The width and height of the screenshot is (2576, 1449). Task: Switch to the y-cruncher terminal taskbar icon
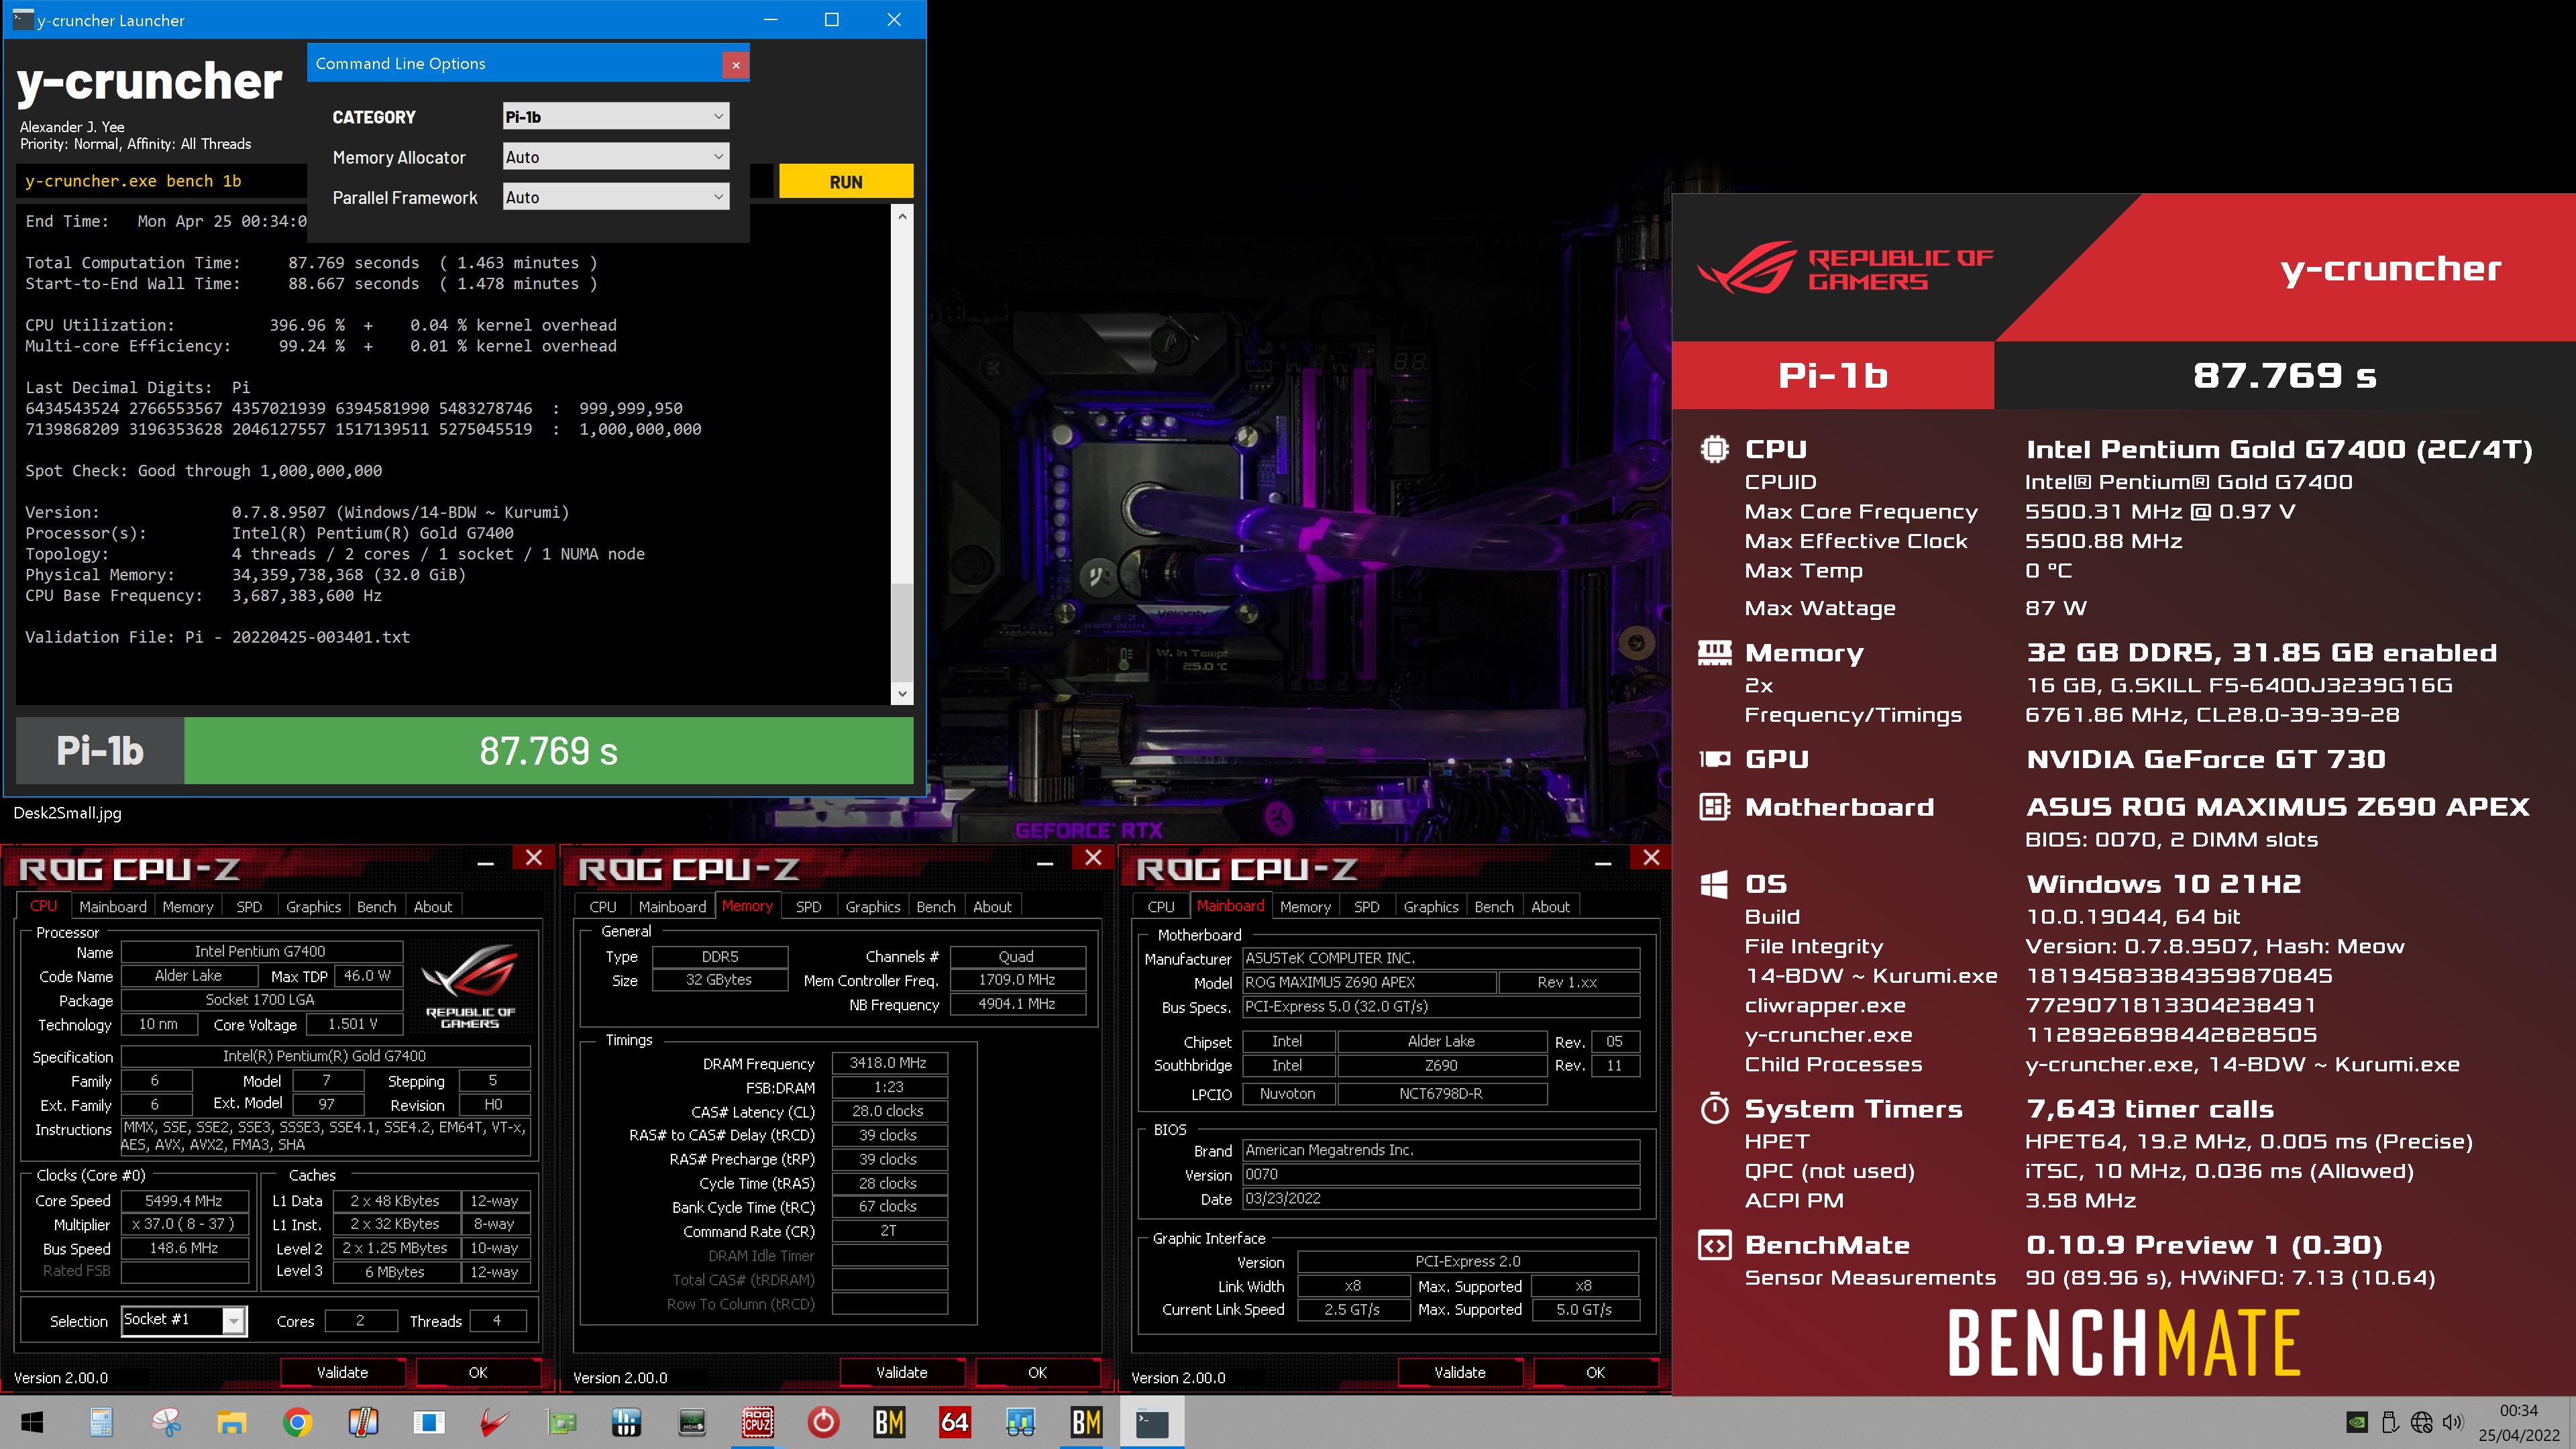pyautogui.click(x=1152, y=1422)
